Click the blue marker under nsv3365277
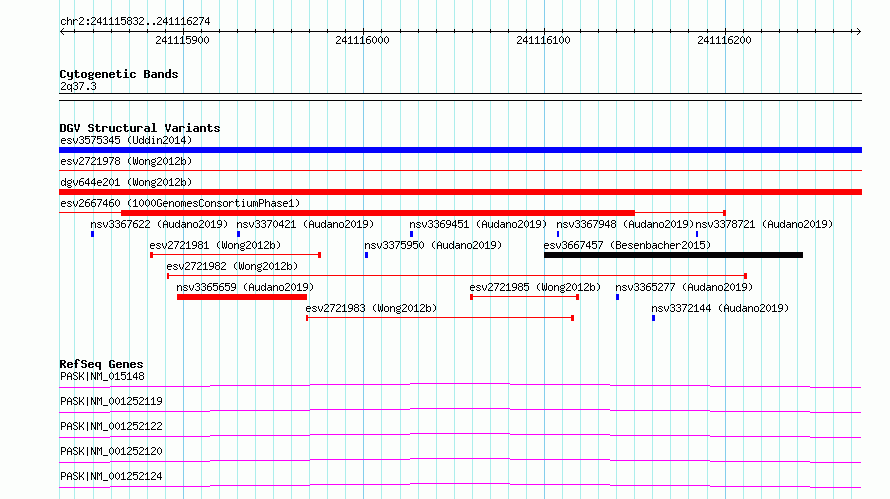The width and height of the screenshot is (890, 499). 618,297
